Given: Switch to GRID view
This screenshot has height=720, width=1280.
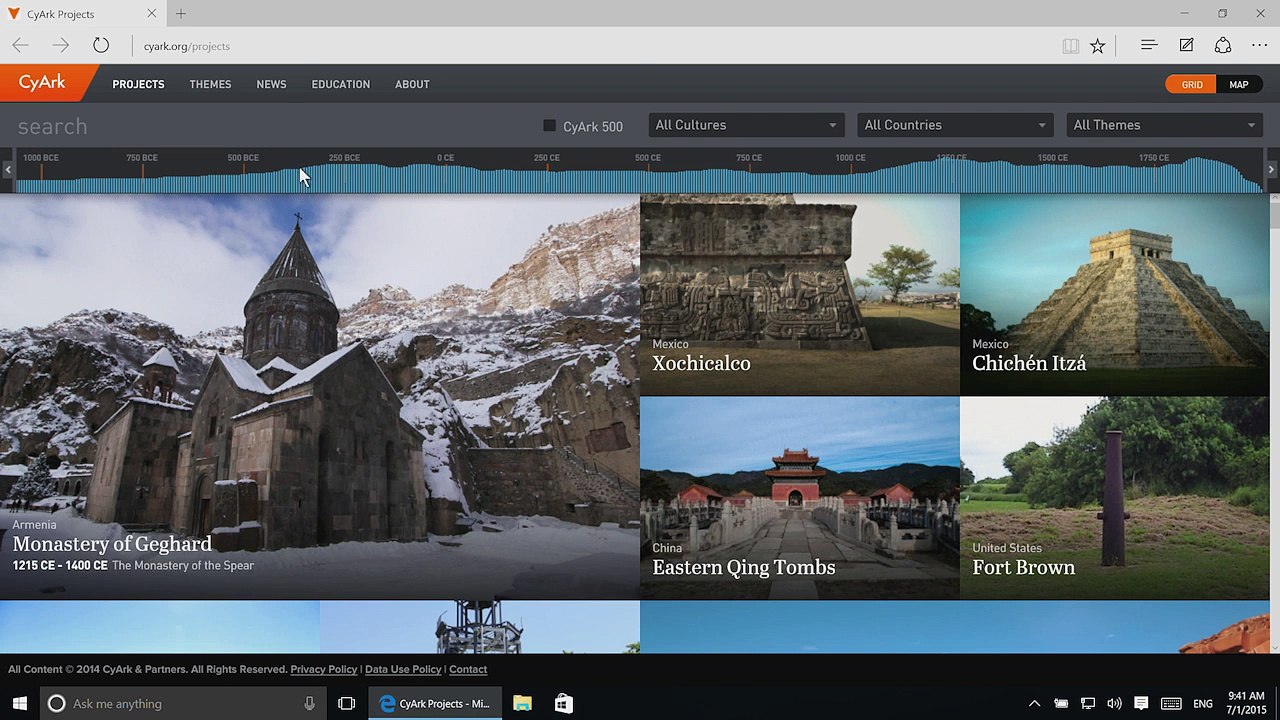Looking at the screenshot, I should (1191, 84).
